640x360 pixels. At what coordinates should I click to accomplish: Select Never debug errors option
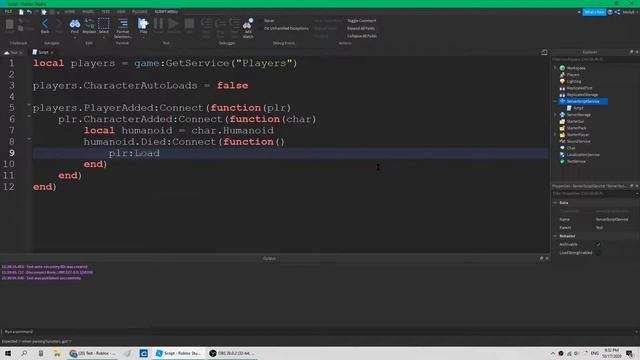[269, 21]
